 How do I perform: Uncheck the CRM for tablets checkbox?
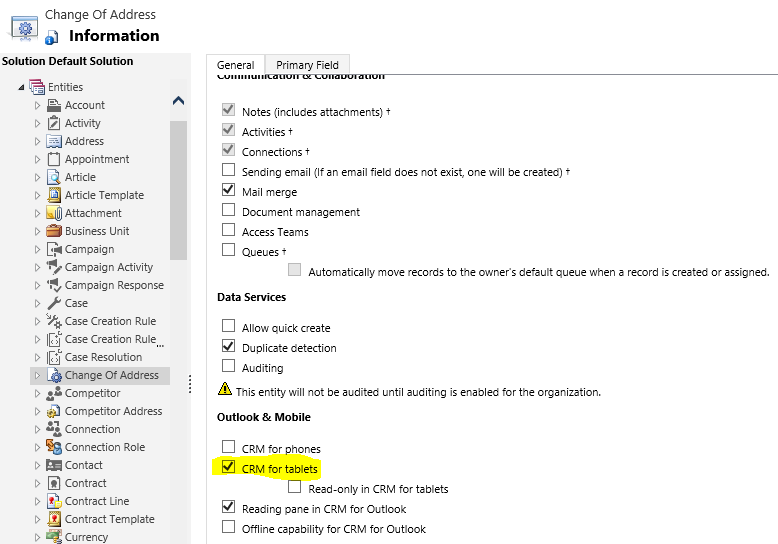[x=228, y=467]
